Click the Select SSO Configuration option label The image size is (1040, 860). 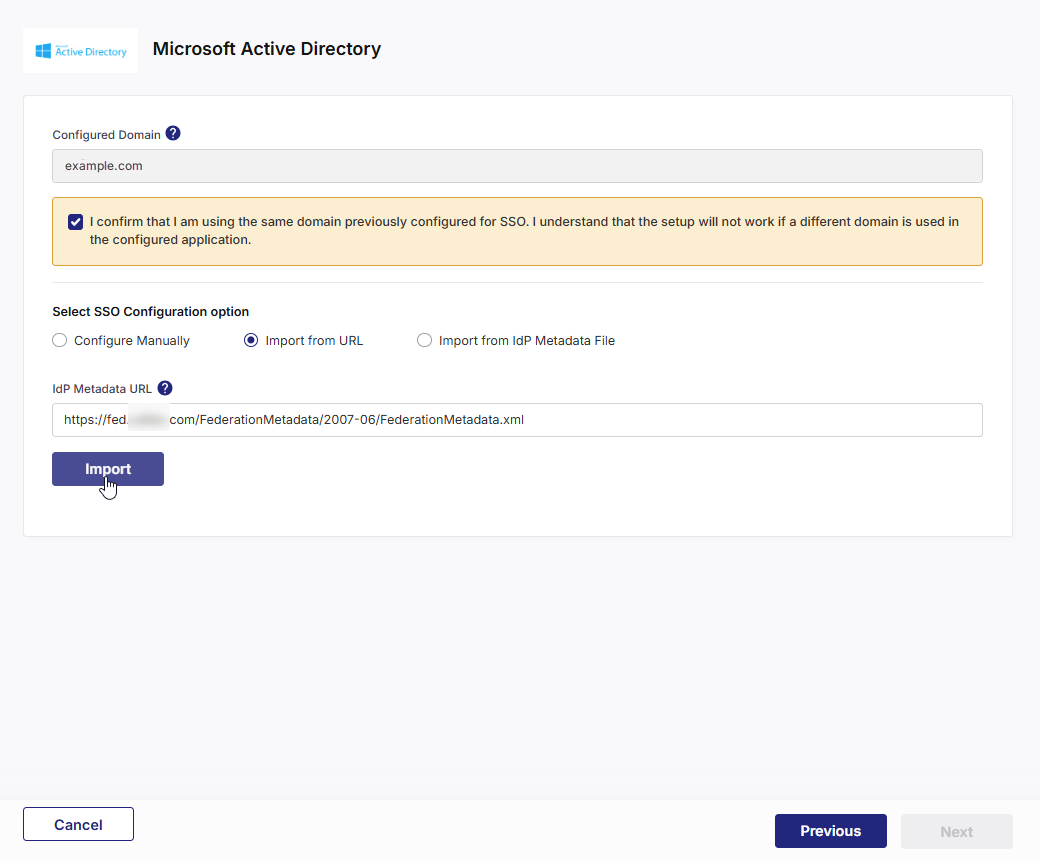coord(150,311)
